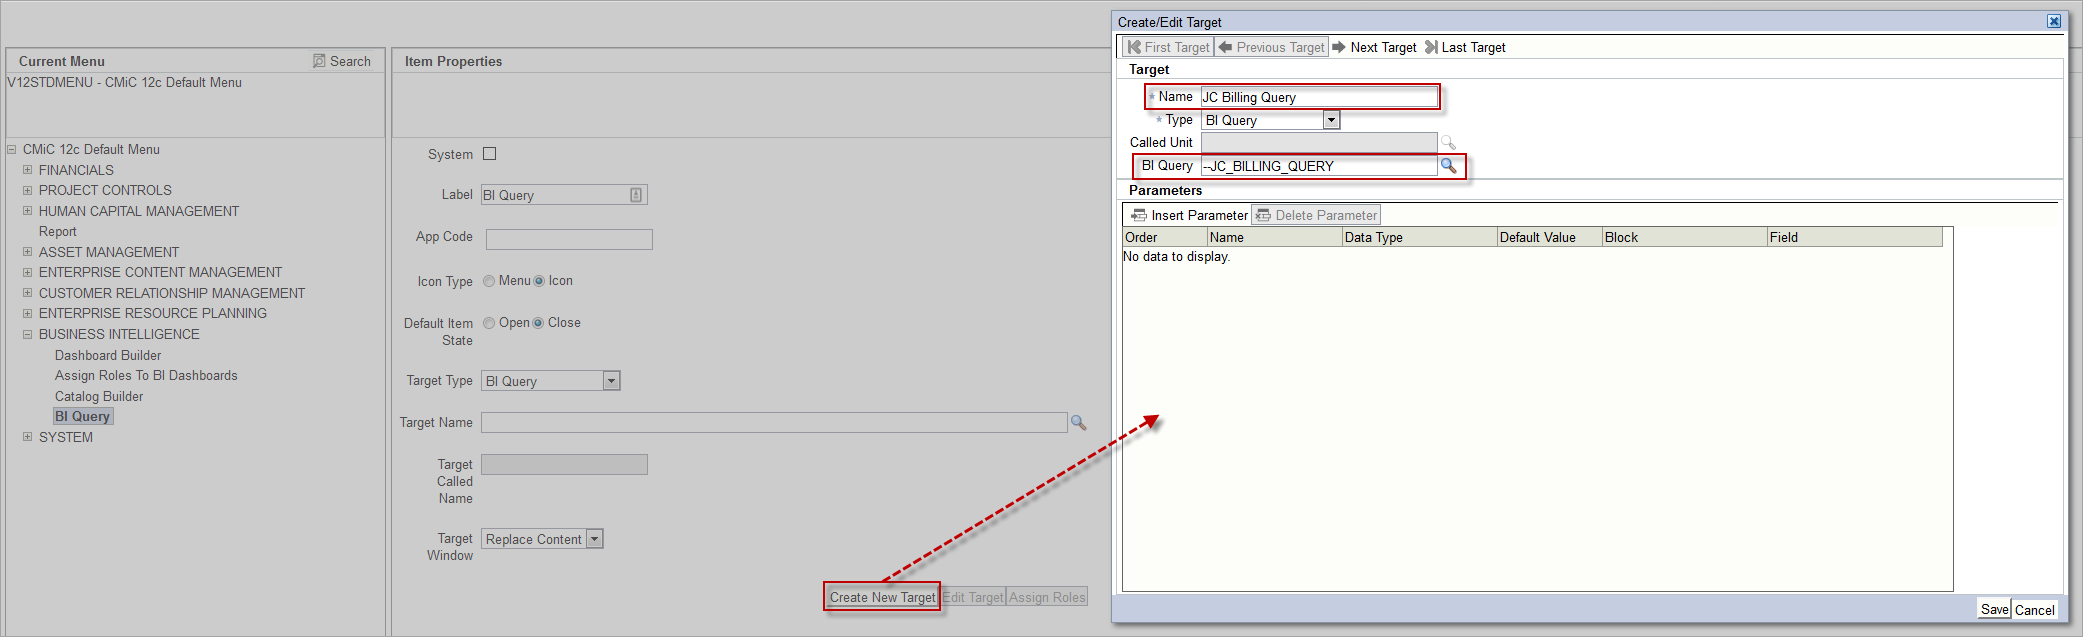Viewport: 2083px width, 637px height.
Task: Click the App Code input field
Action: pyautogui.click(x=569, y=239)
